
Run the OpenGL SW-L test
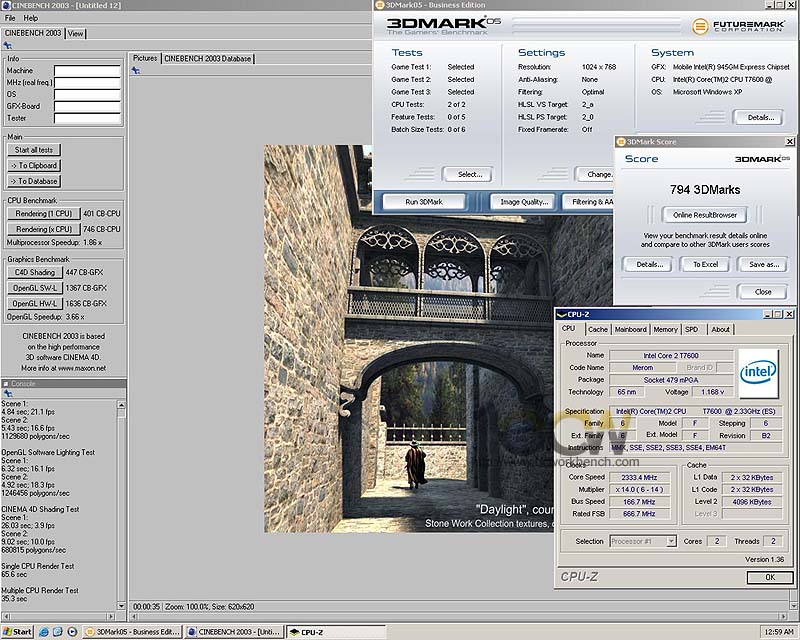35,288
